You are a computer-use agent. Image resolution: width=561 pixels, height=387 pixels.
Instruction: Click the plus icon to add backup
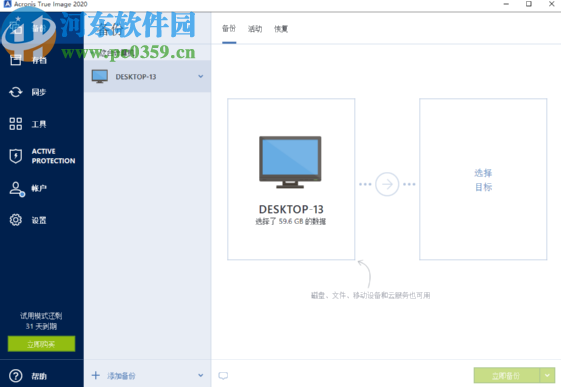tap(96, 375)
